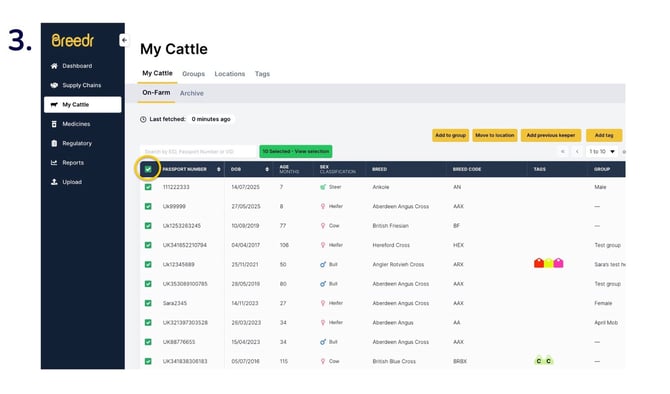Click the Bull icon in row UK88776655
Viewport: 670px width, 394px height.
tap(323, 342)
